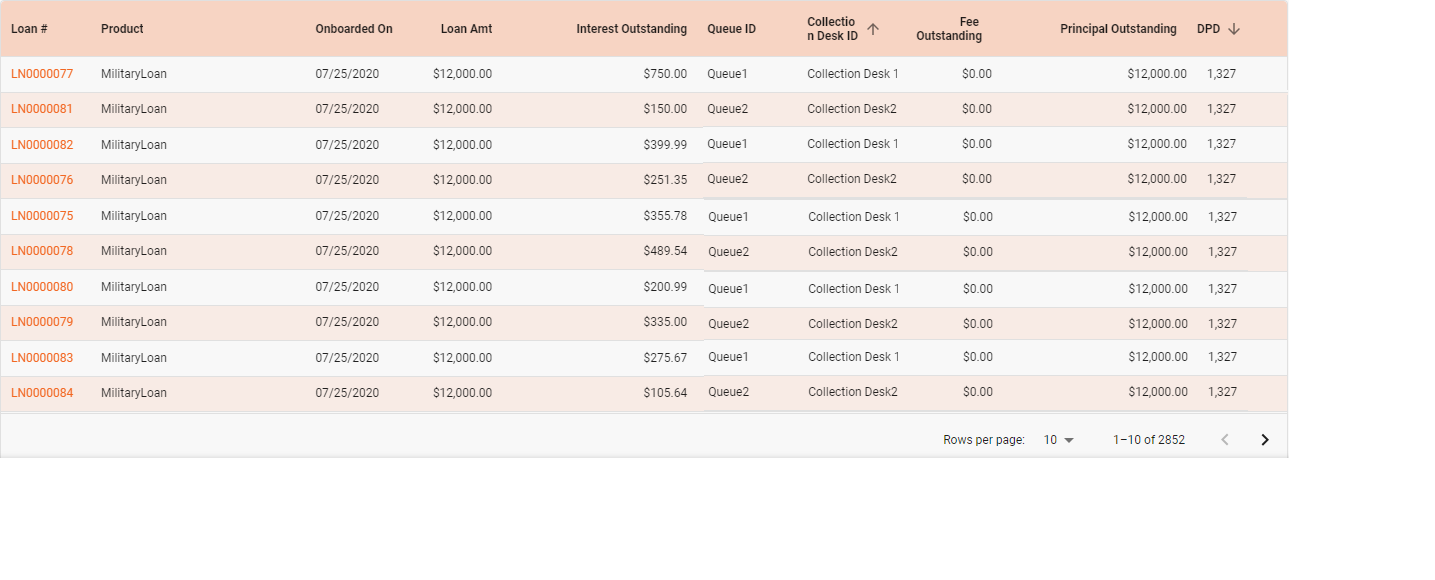Open loan LN0000083

pyautogui.click(x=42, y=358)
